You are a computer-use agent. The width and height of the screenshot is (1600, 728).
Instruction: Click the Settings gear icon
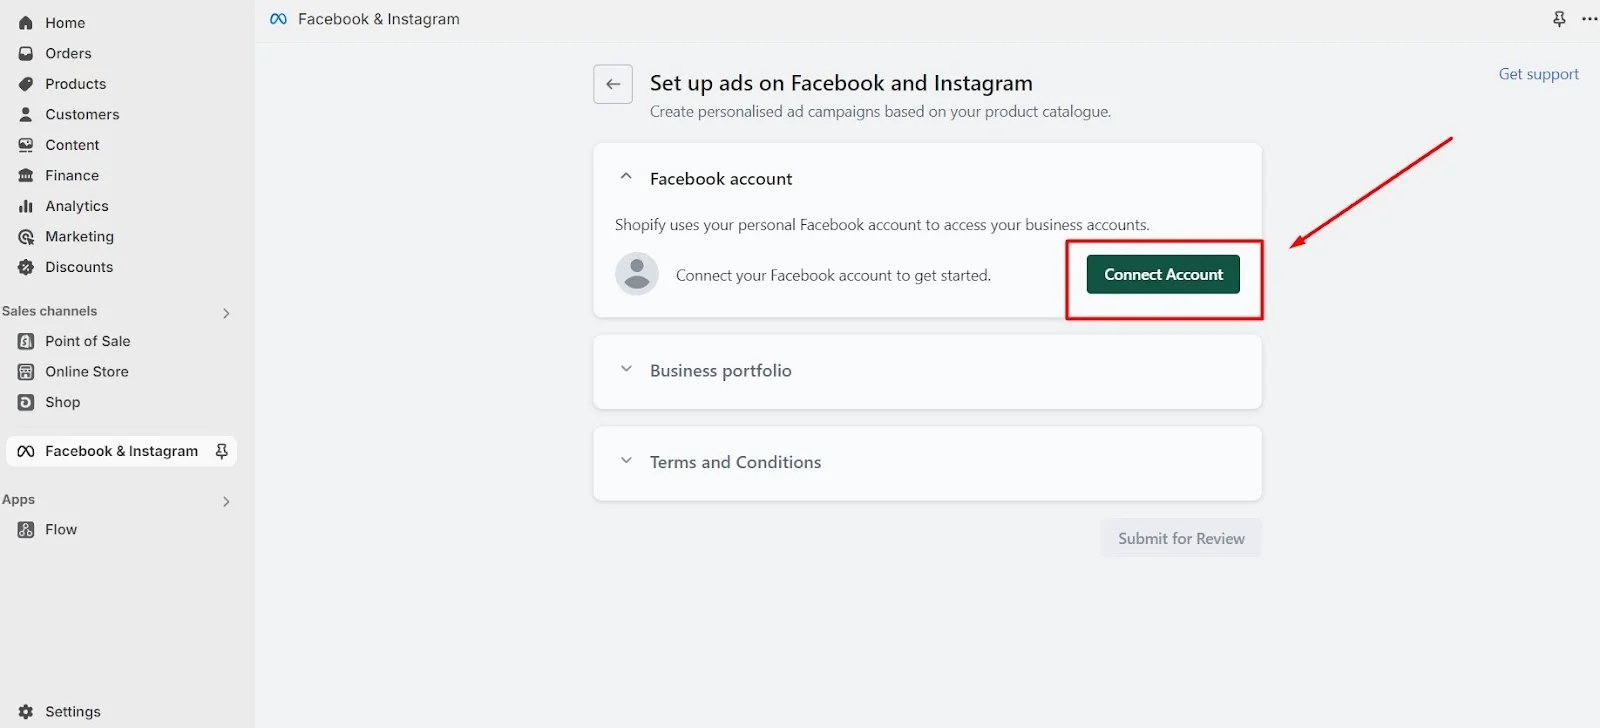(x=26, y=712)
